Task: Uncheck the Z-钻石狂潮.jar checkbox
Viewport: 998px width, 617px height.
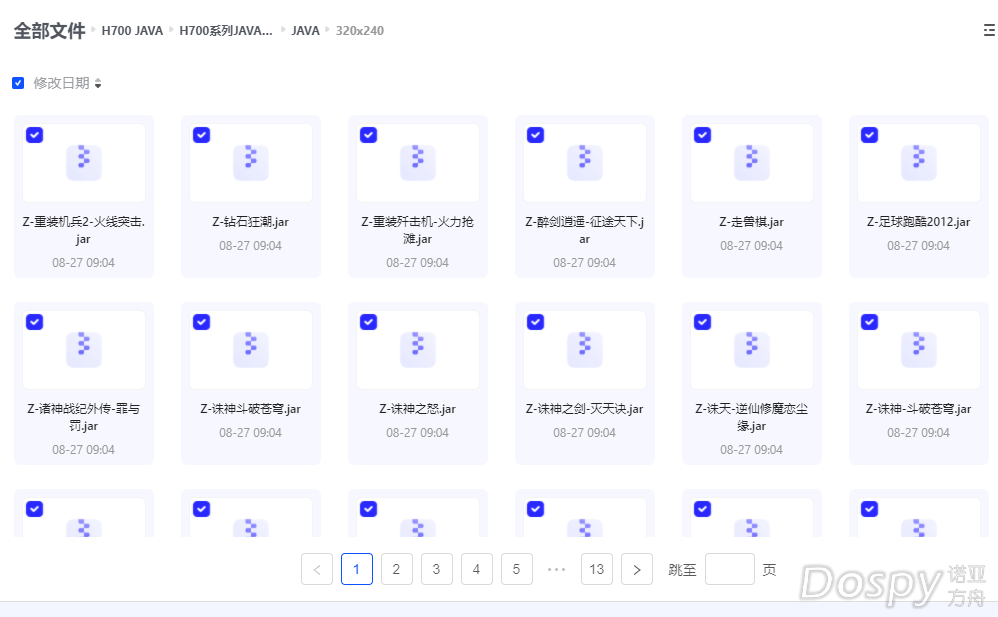Action: 202,135
